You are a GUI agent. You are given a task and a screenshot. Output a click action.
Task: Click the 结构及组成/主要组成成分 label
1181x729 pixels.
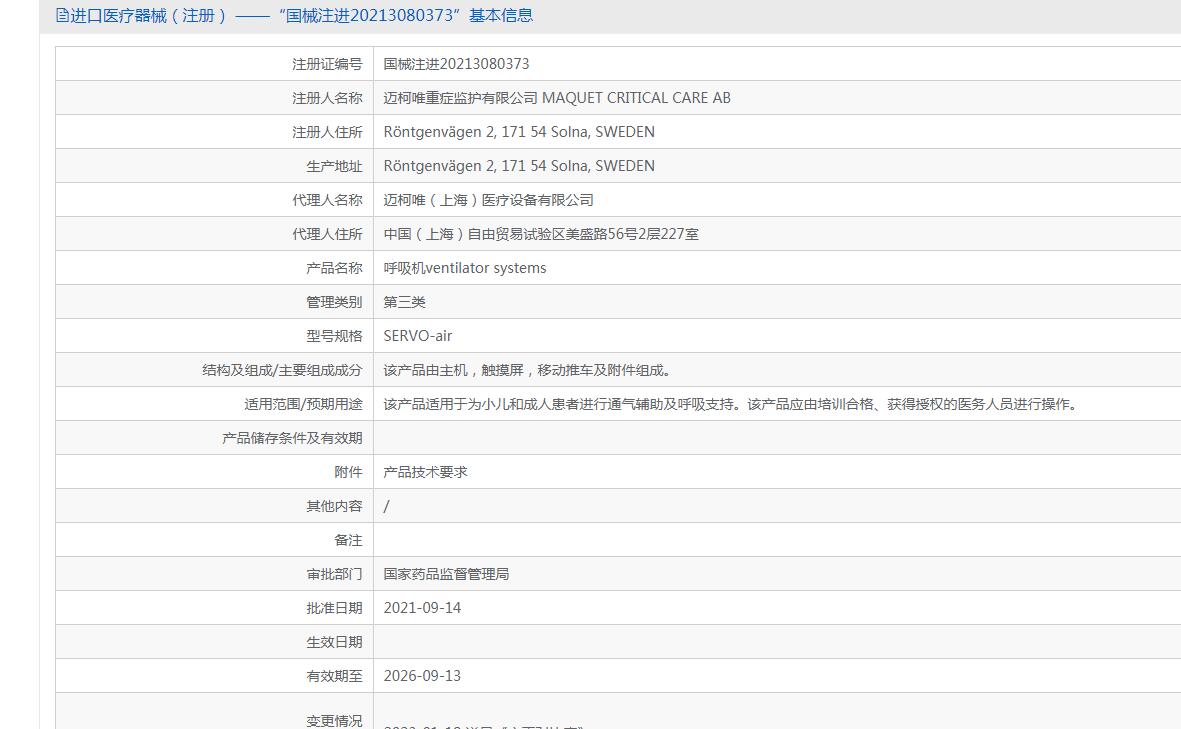tap(282, 370)
